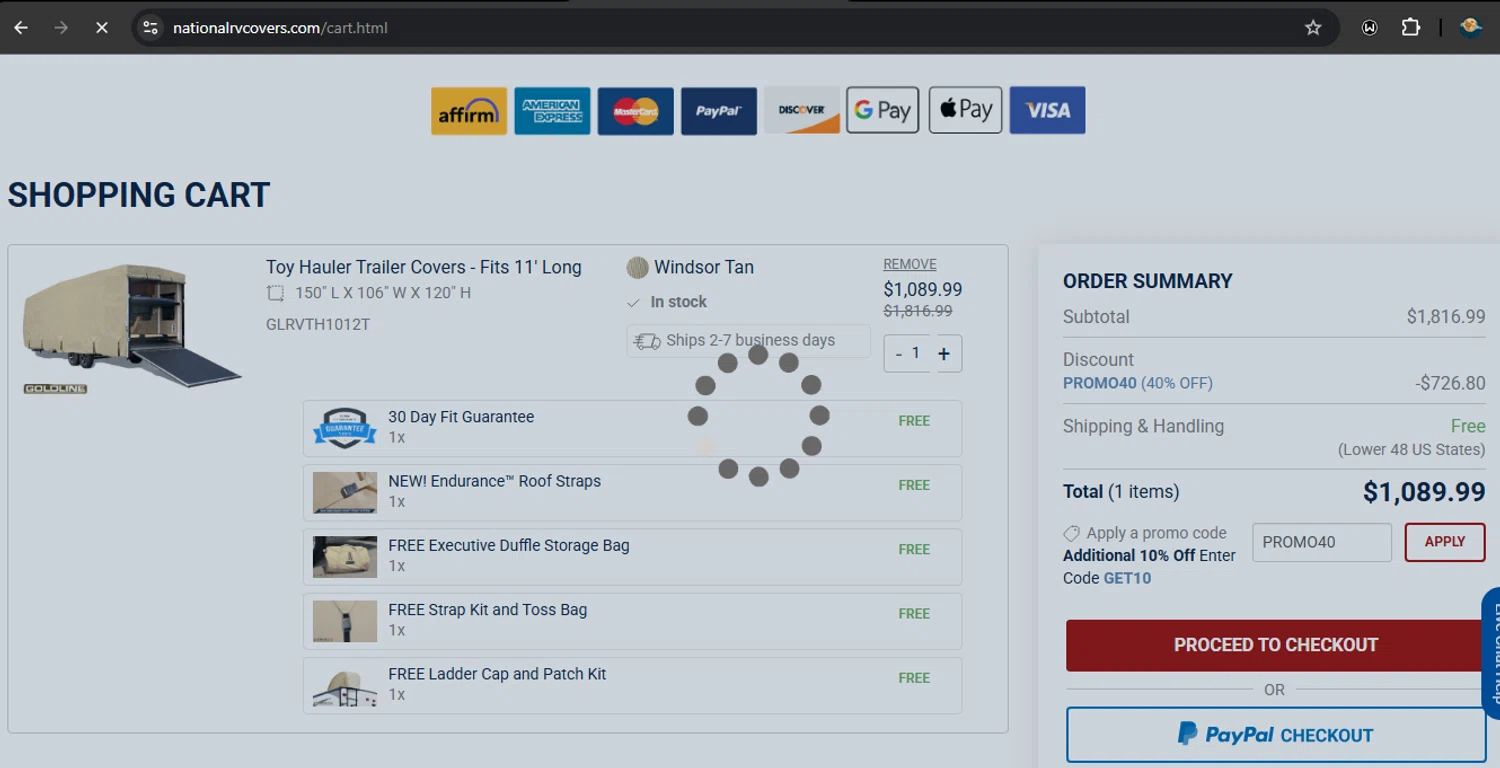Click the Visa payment logo
The width and height of the screenshot is (1500, 768).
point(1047,110)
